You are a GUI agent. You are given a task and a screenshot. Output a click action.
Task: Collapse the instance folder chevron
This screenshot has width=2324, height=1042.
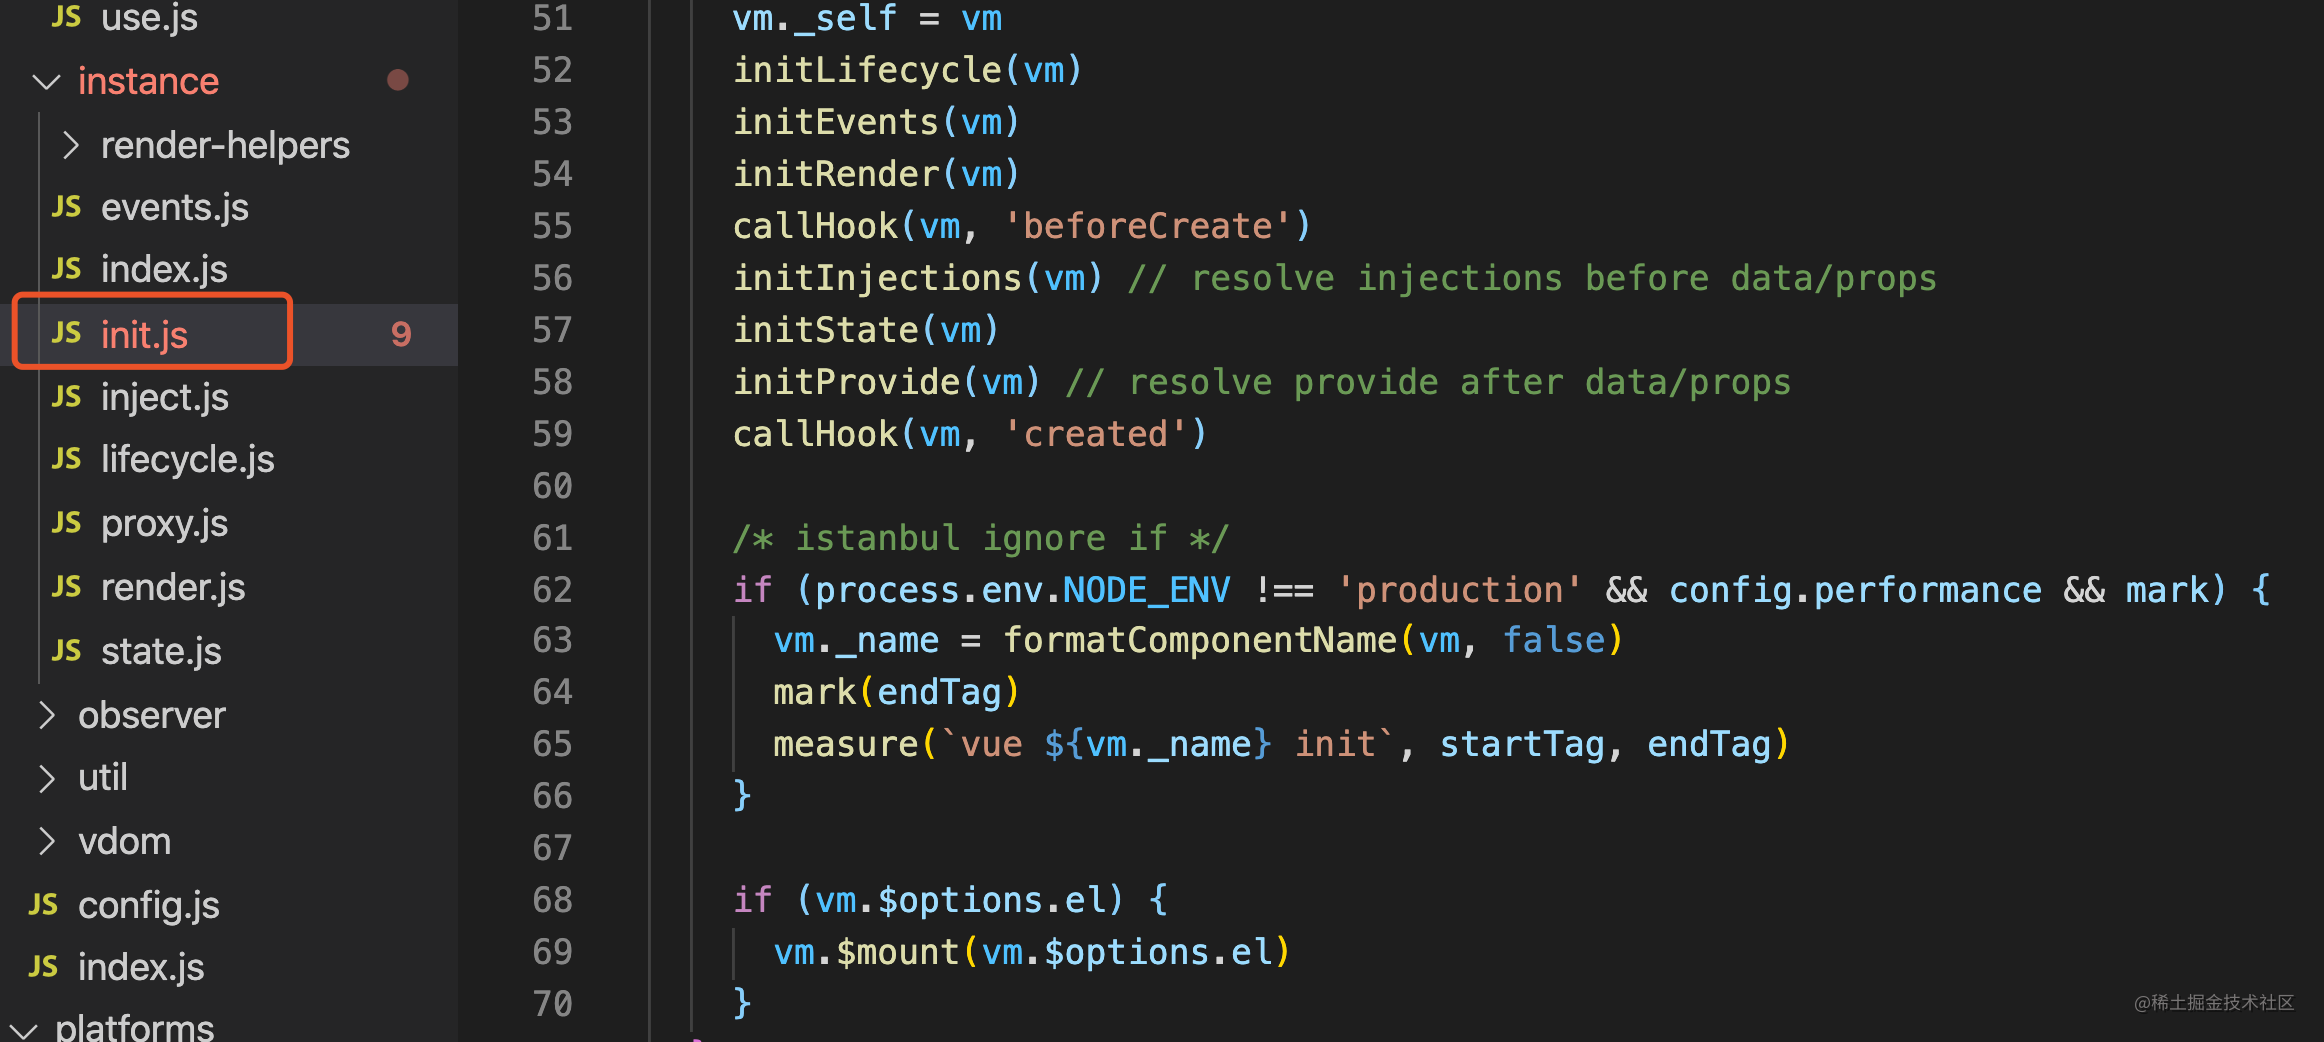(x=46, y=82)
